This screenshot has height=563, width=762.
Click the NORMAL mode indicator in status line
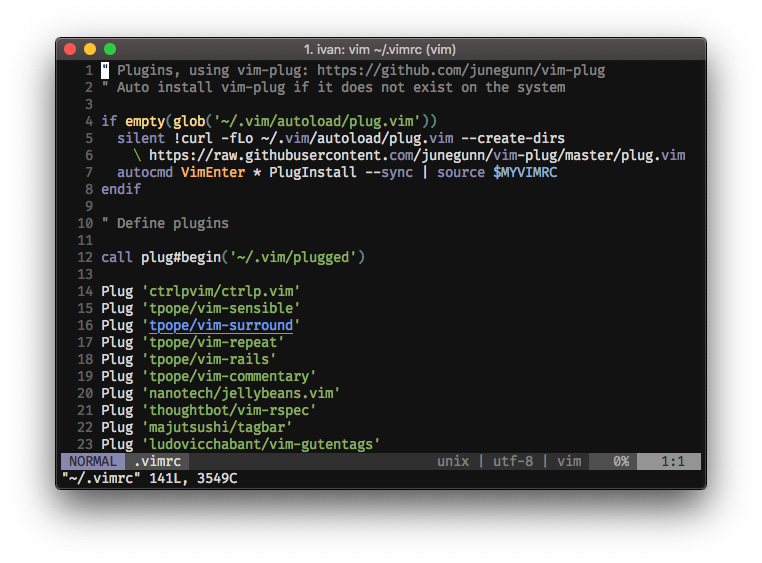[x=93, y=461]
